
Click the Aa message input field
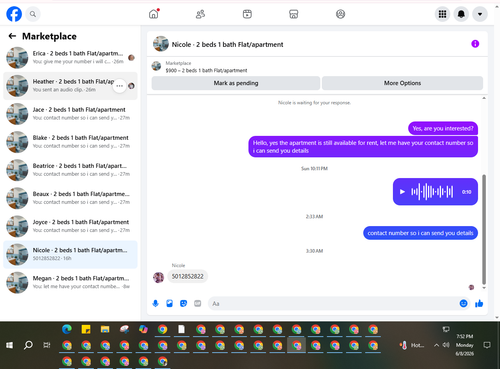333,303
